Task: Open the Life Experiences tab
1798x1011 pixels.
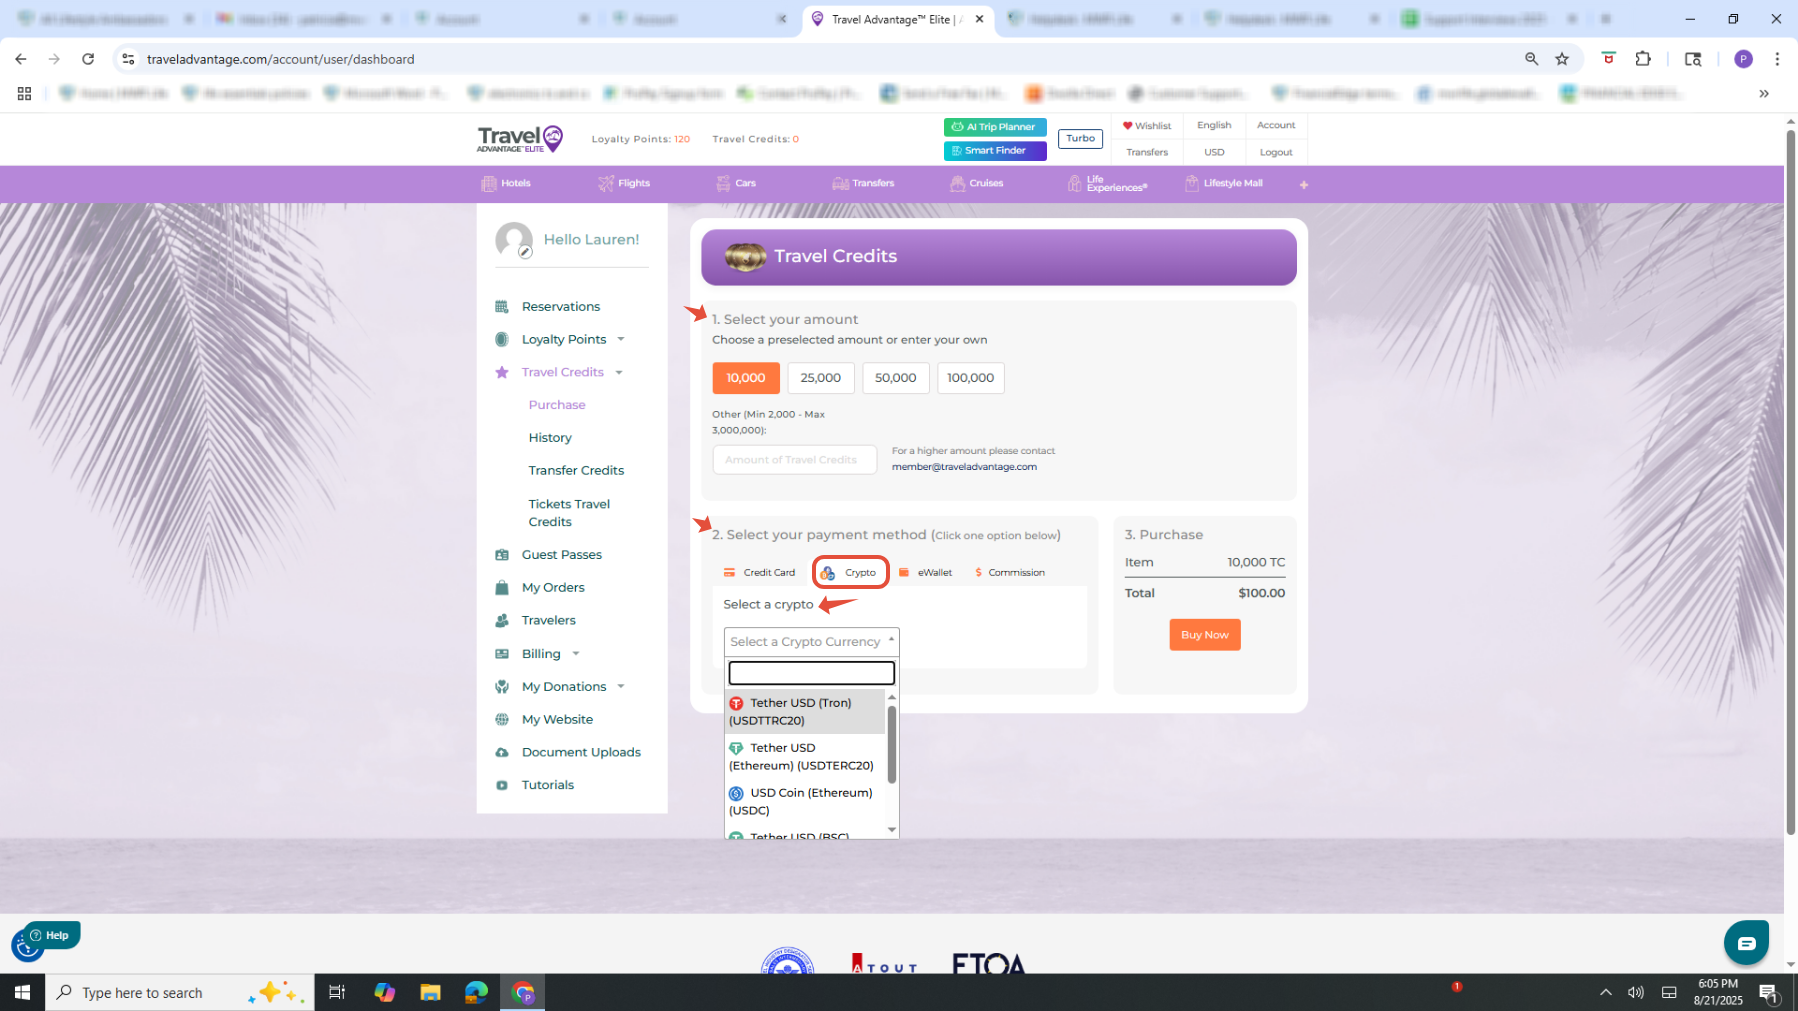Action: pos(1107,184)
